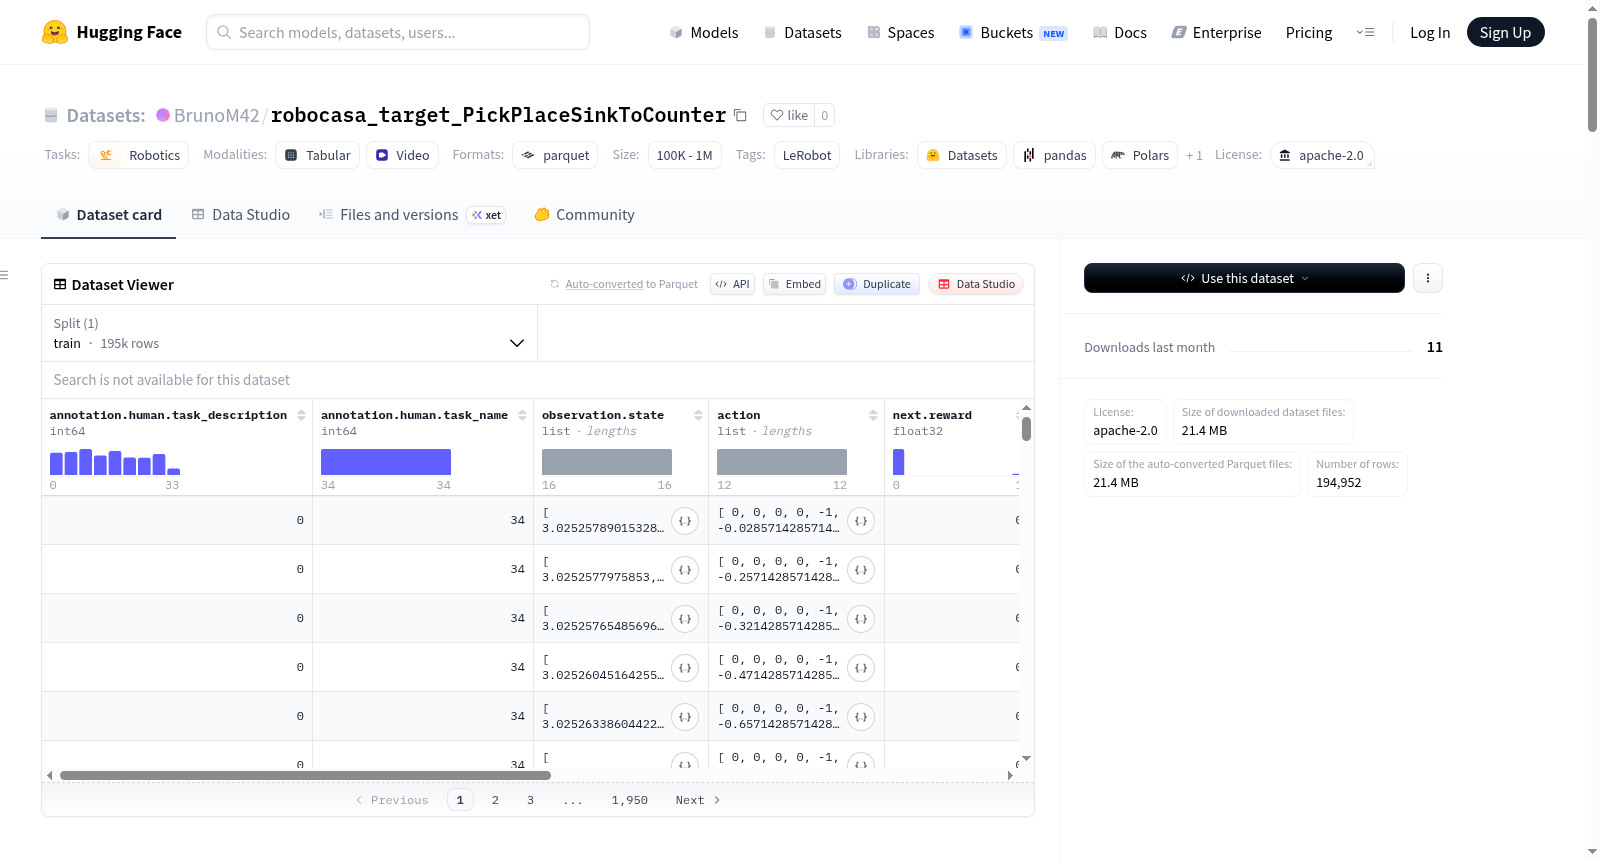This screenshot has height=861, width=1600.
Task: Open the train split dropdown
Action: pyautogui.click(x=290, y=333)
